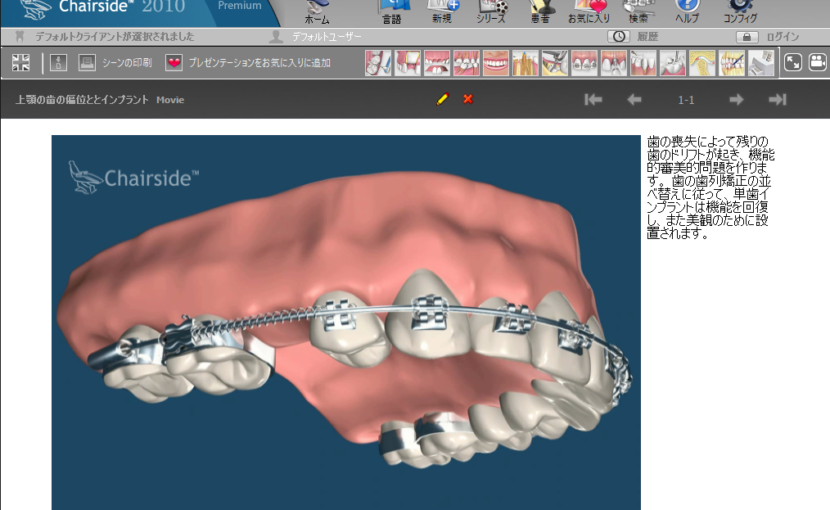Go to previous slide arrow
The image size is (830, 510).
tap(634, 99)
